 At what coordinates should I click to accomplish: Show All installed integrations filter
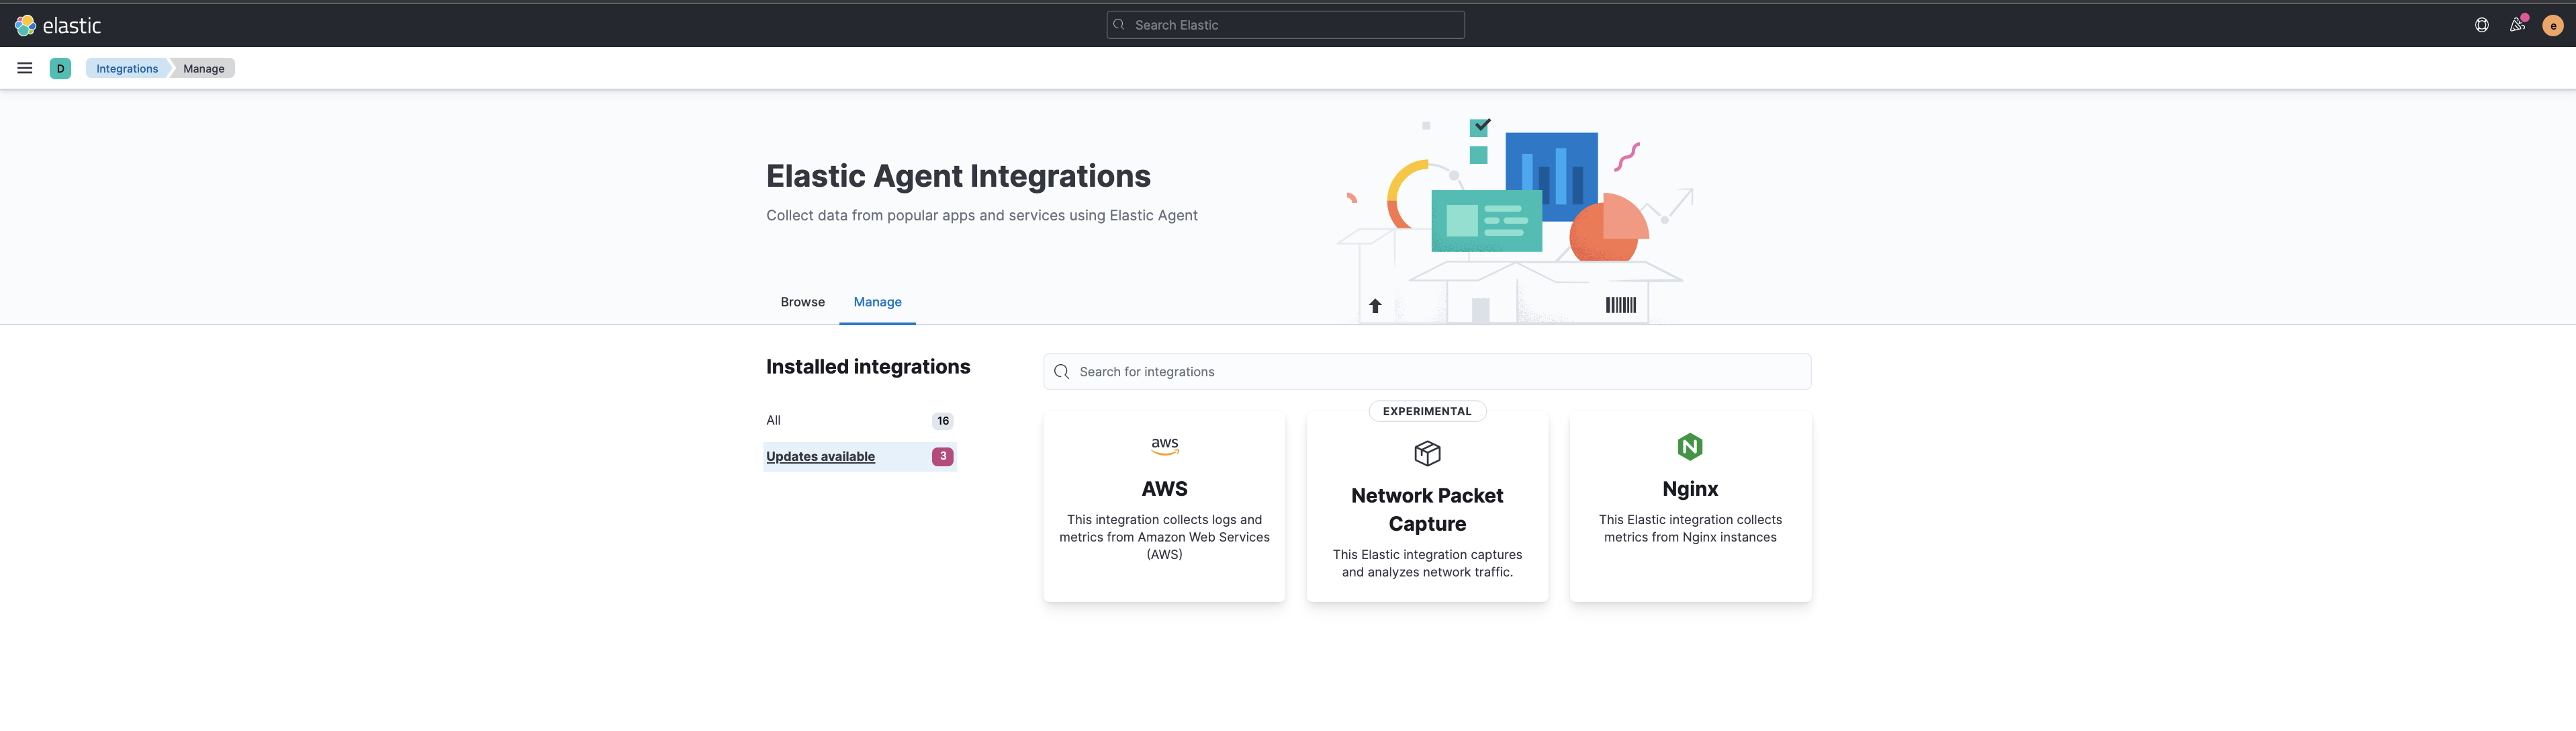click(x=773, y=420)
